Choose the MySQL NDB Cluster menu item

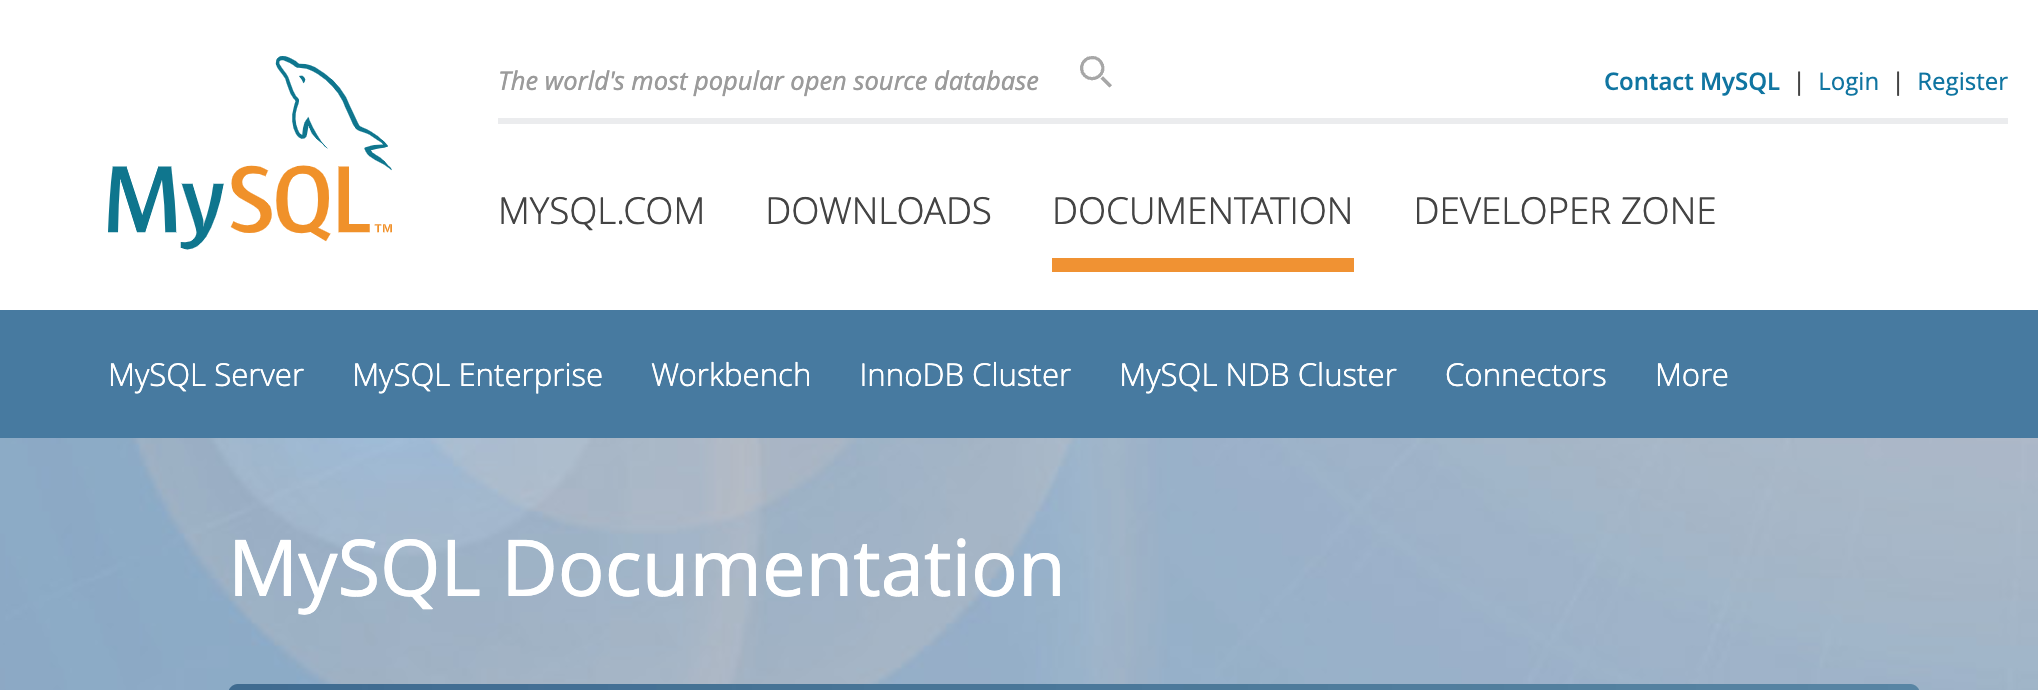coord(1258,375)
